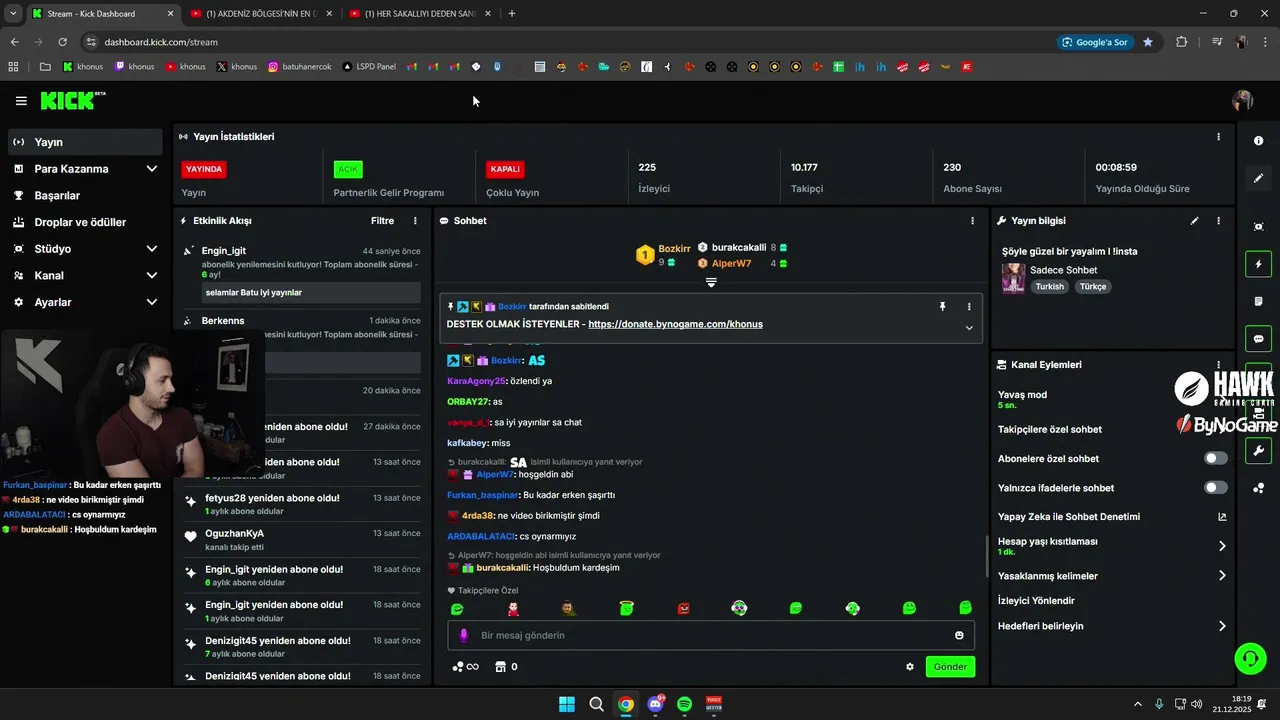1280x720 pixels.
Task: Open Etkinlik Akışı three-dot options menu
Action: [x=415, y=220]
